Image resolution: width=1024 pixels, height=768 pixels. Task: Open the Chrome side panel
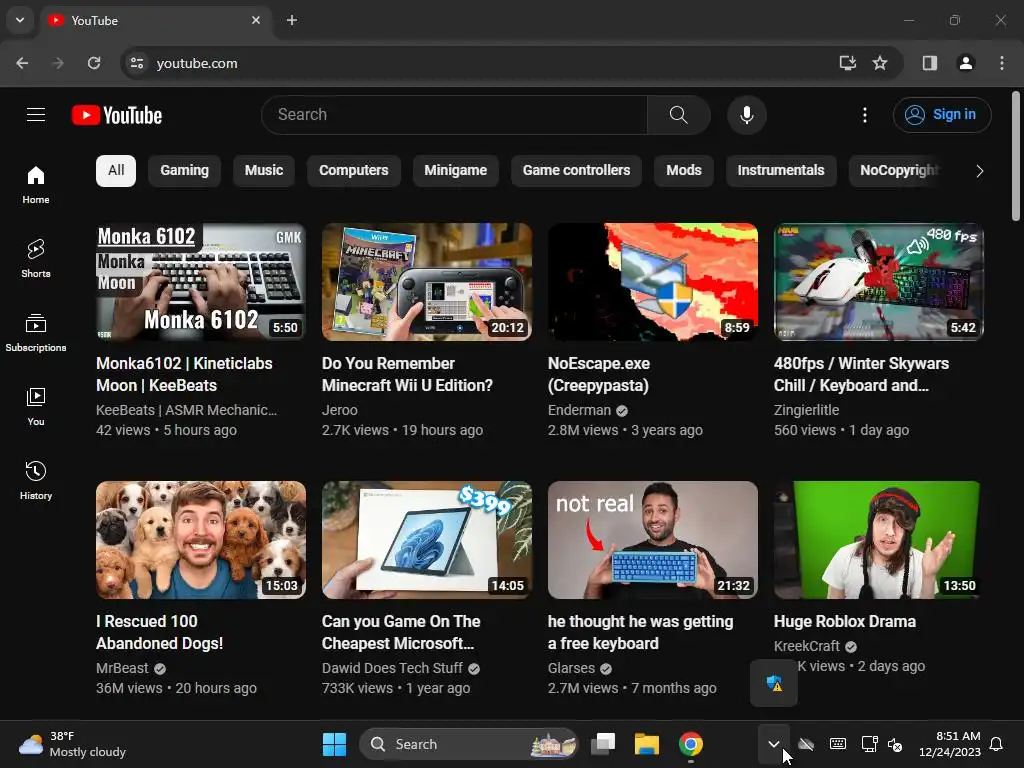point(930,63)
